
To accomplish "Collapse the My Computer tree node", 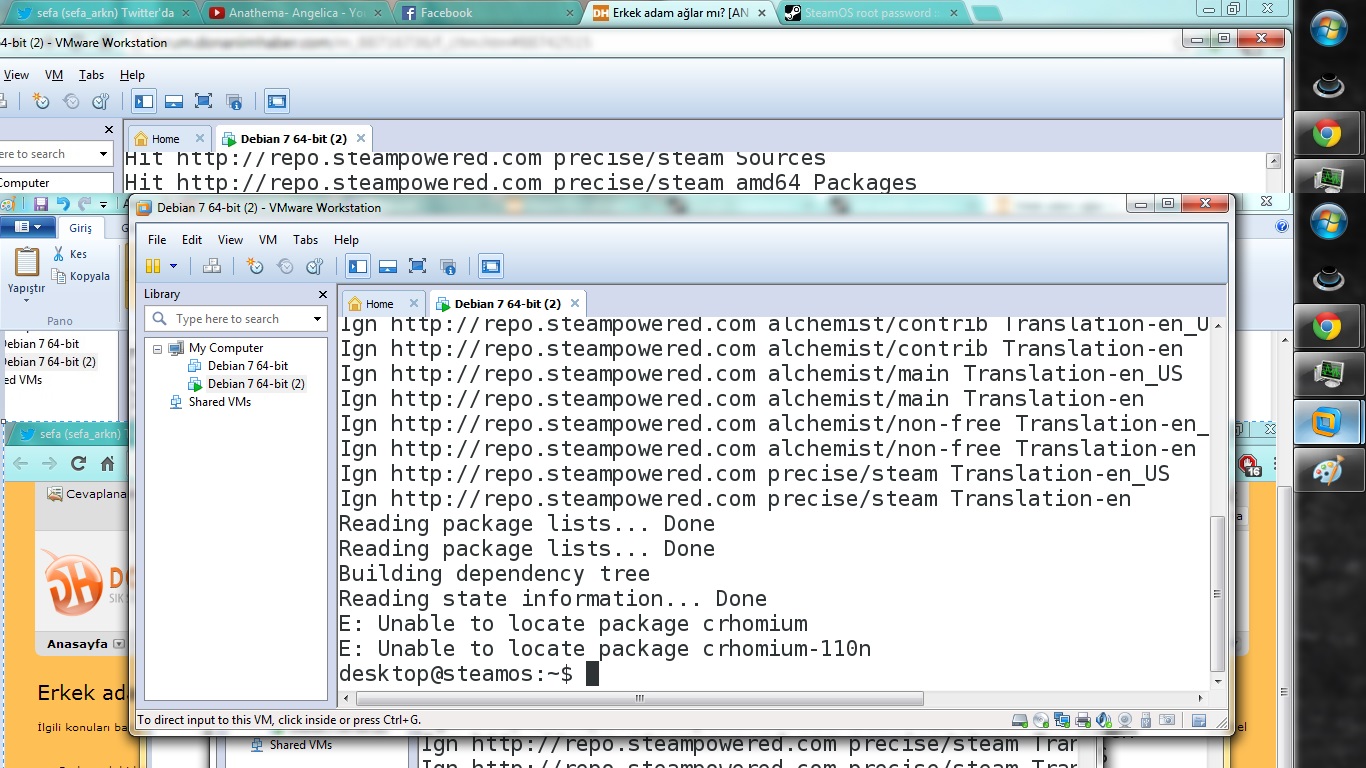I will (x=157, y=348).
